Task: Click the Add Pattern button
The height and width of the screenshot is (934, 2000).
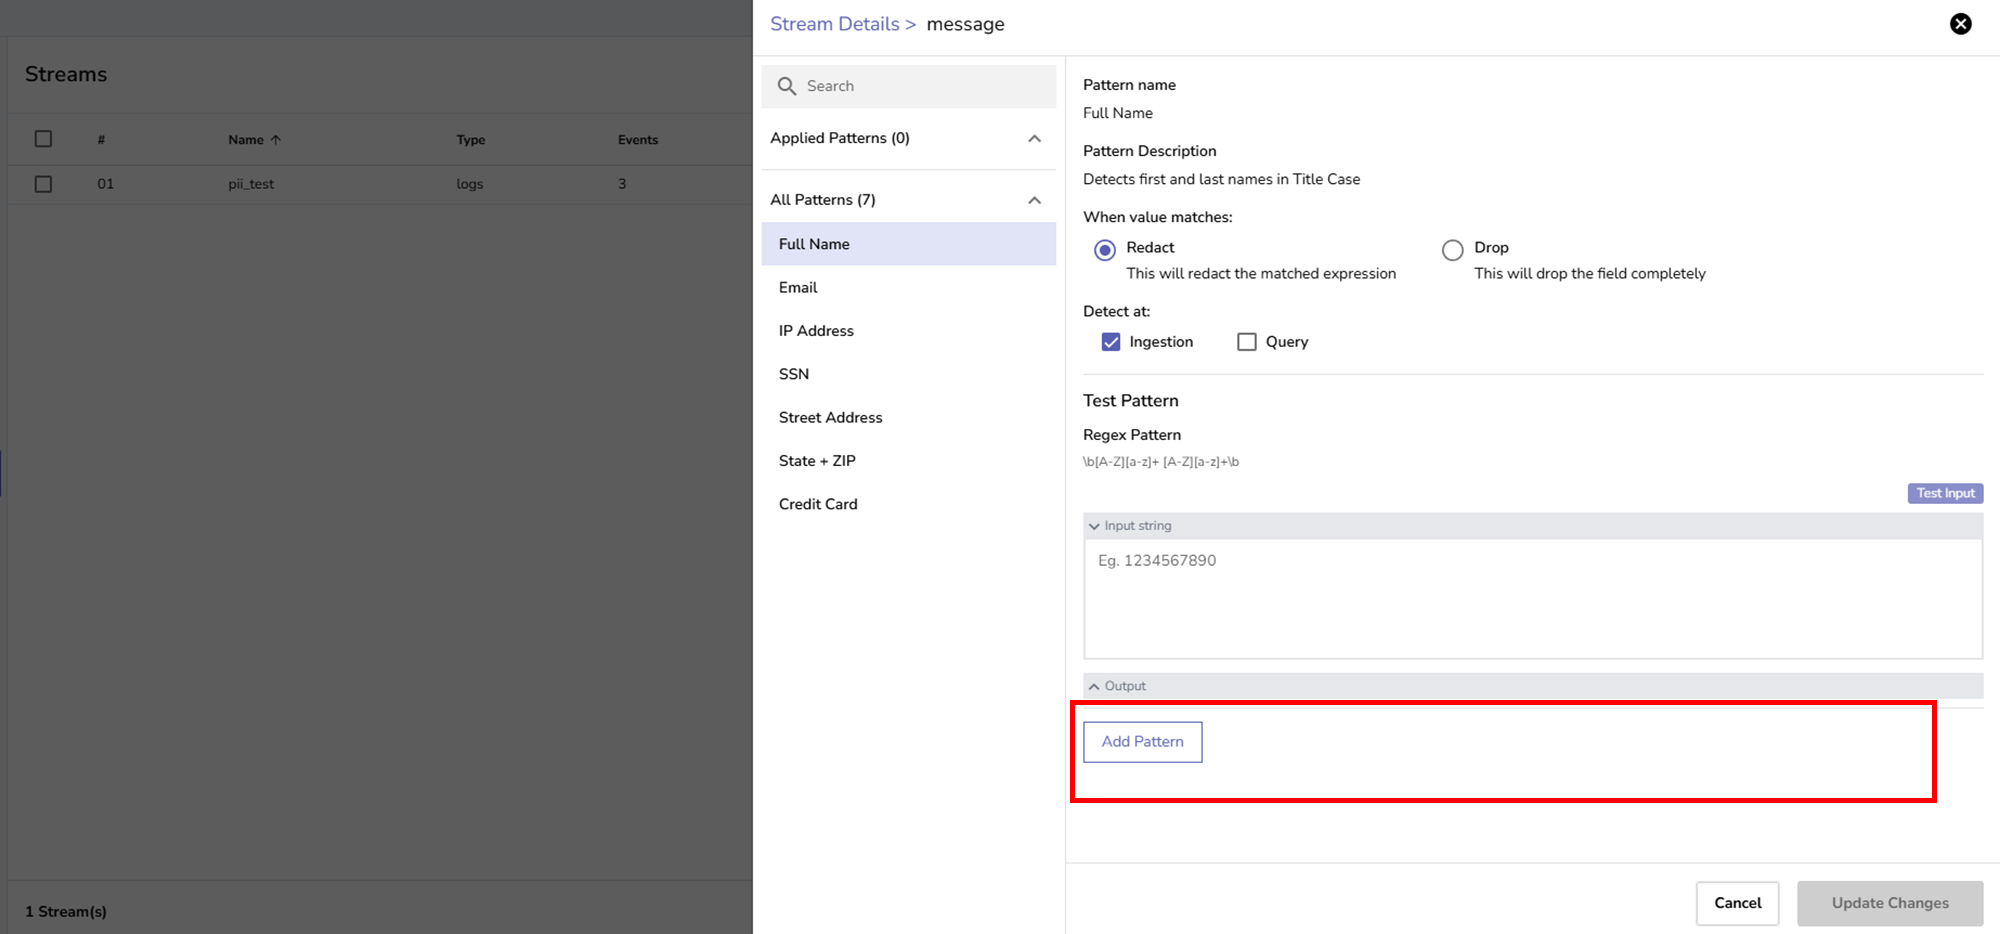Action: (x=1142, y=742)
